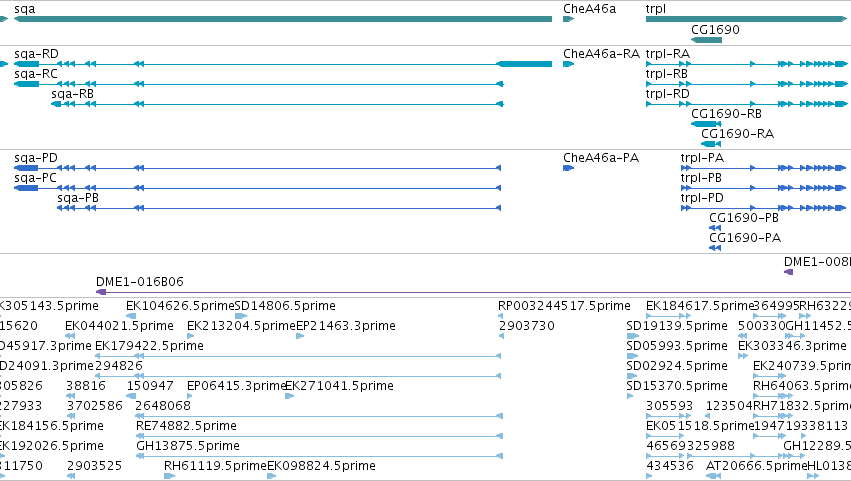Select the sqa-PB protein label

point(78,198)
